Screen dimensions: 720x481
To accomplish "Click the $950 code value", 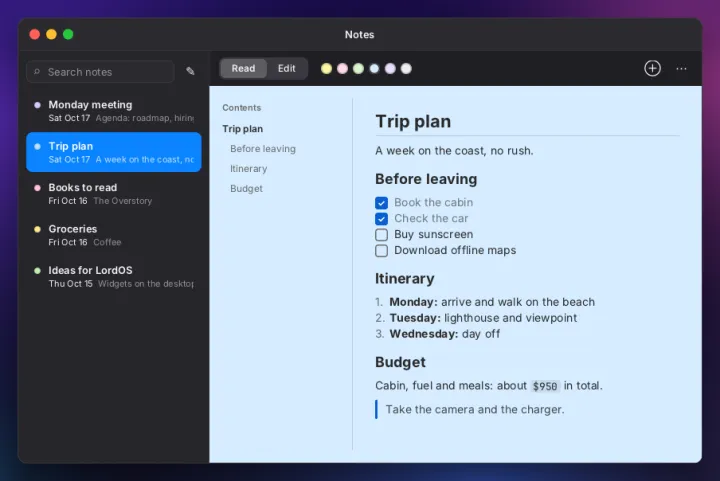I will coord(545,386).
